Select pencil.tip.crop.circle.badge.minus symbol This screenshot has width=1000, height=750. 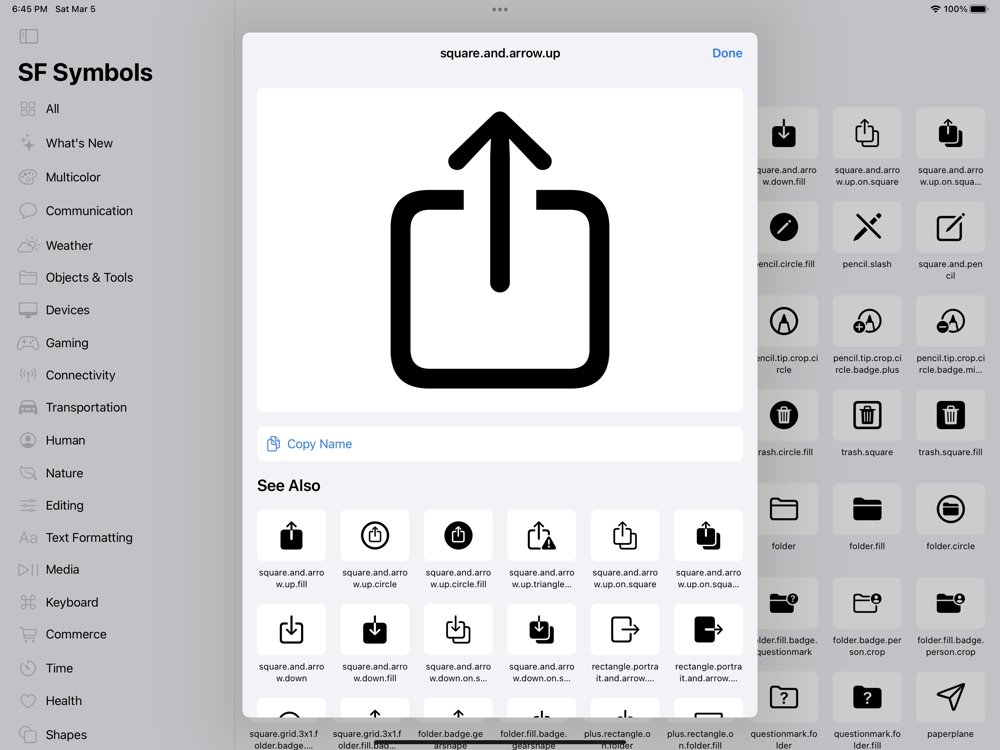tap(950, 321)
